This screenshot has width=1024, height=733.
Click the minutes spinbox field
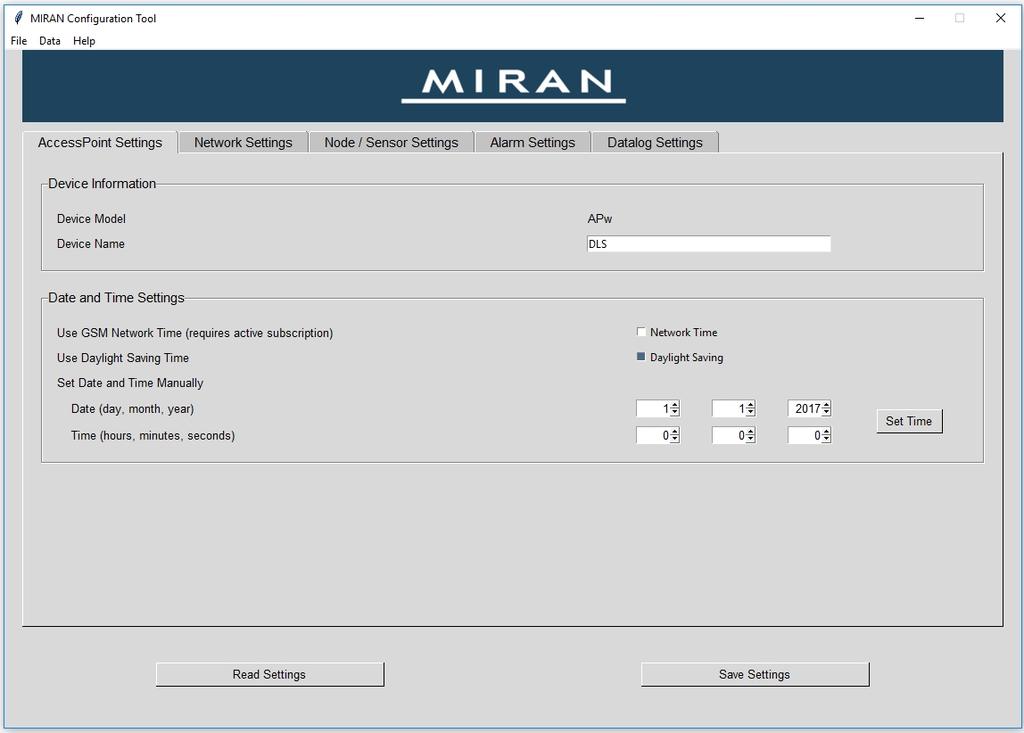click(729, 435)
